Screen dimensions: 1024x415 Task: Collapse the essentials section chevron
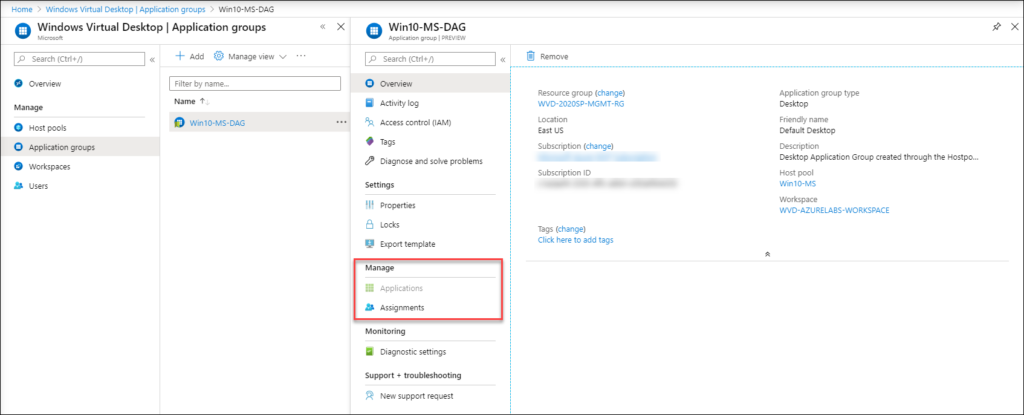[767, 254]
